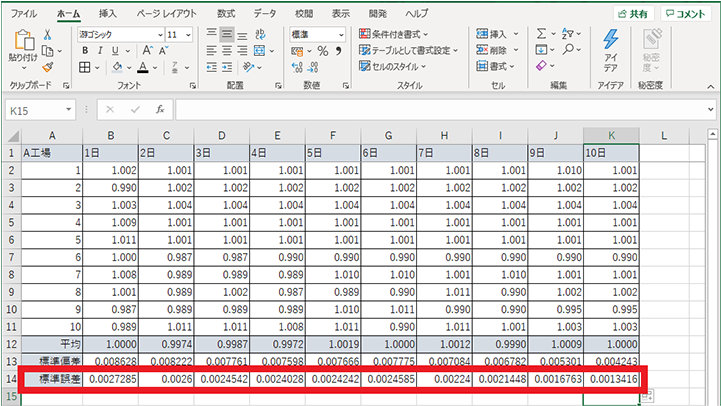Open the fill color dropdown arrow

pyautogui.click(x=129, y=68)
